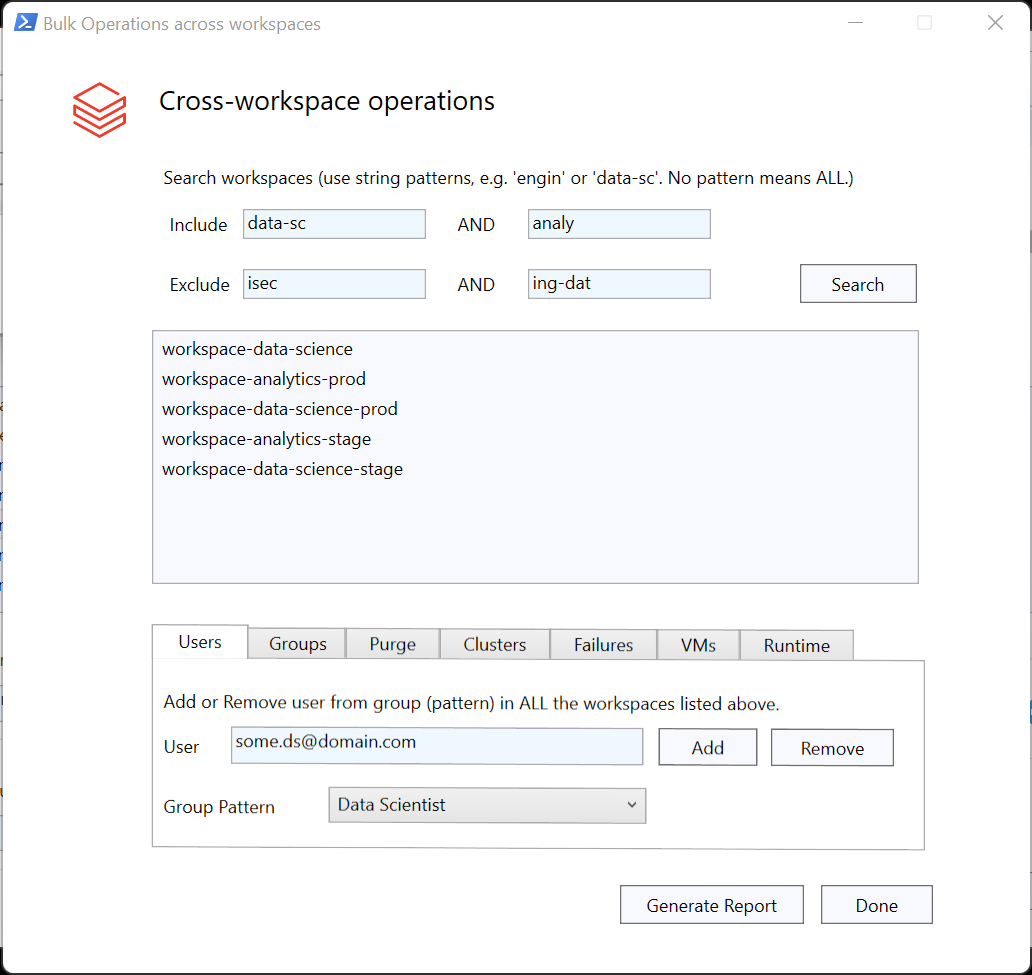Screen dimensions: 1032x975
Task: Click the "analy" include pattern field
Action: coord(618,224)
